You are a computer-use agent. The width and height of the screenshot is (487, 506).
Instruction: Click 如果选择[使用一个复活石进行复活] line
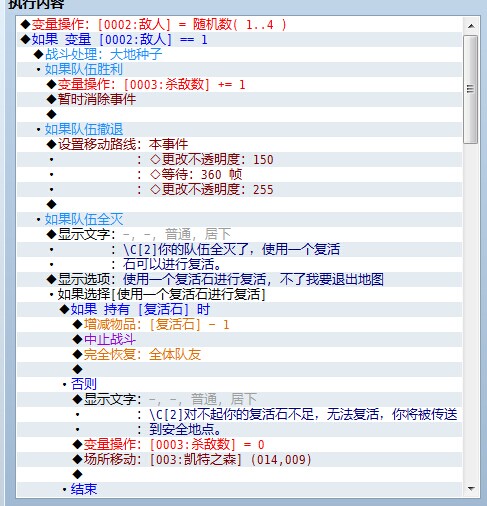[239, 295]
